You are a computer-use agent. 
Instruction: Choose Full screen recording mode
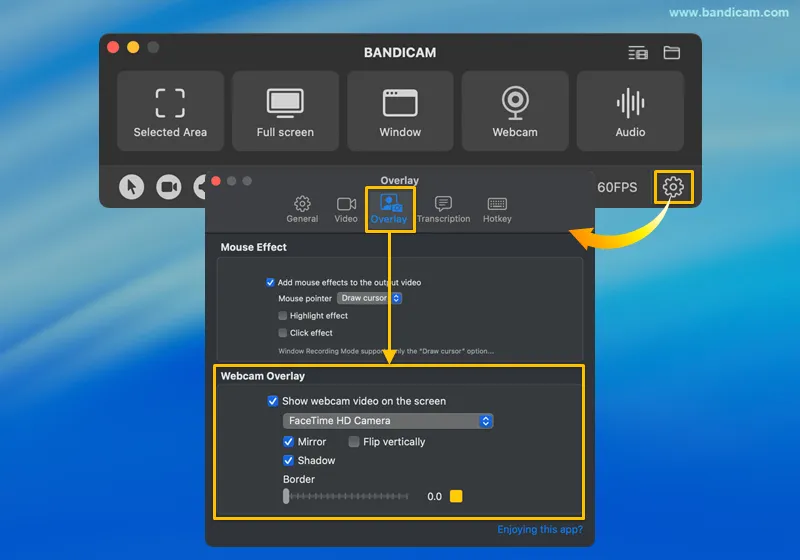285,111
